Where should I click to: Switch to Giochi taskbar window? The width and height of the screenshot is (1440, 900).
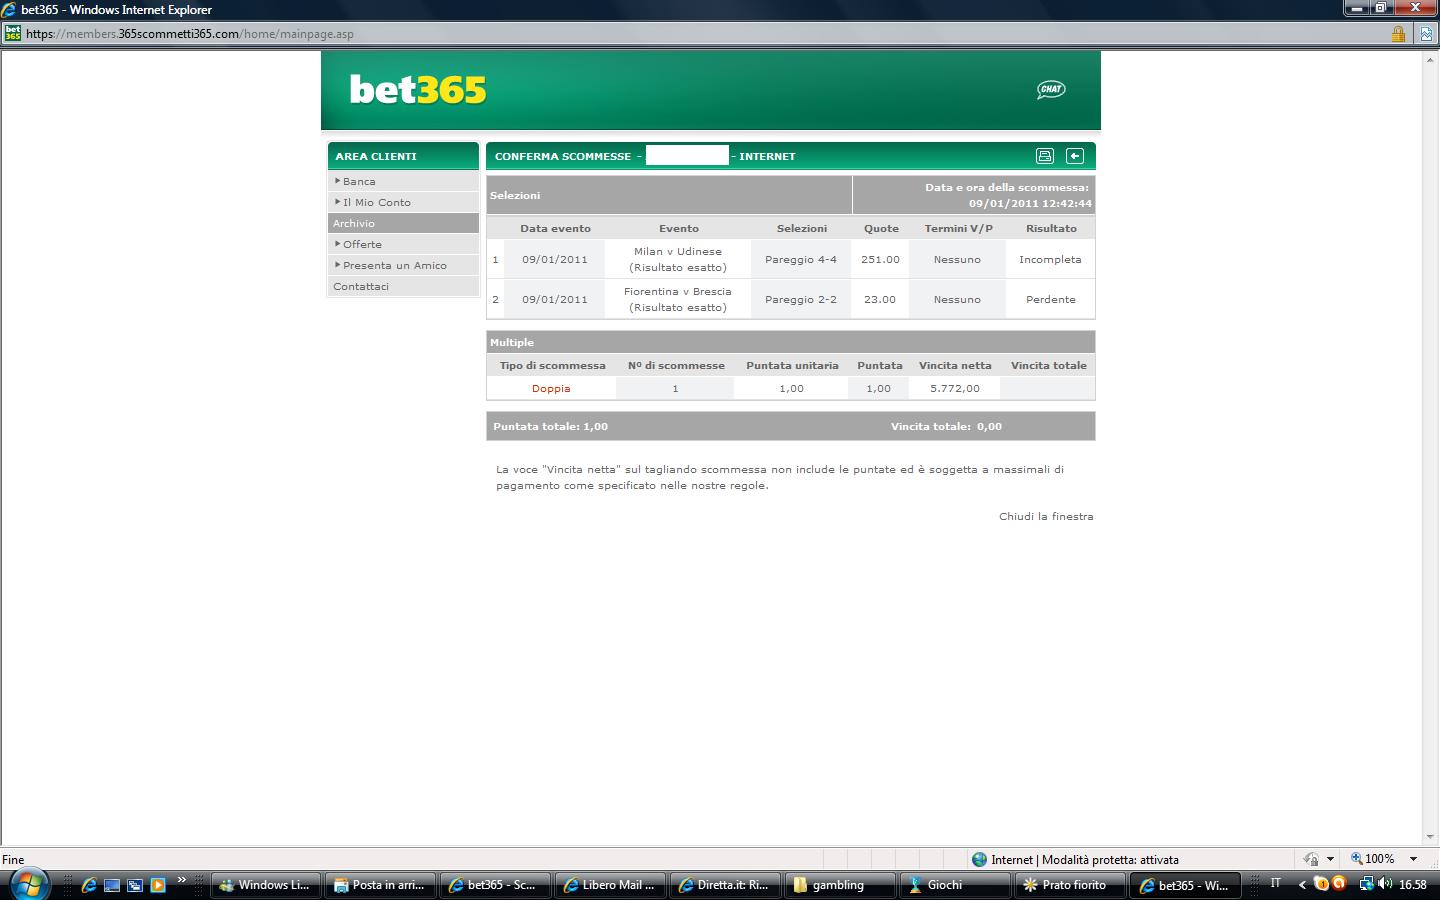tap(955, 885)
